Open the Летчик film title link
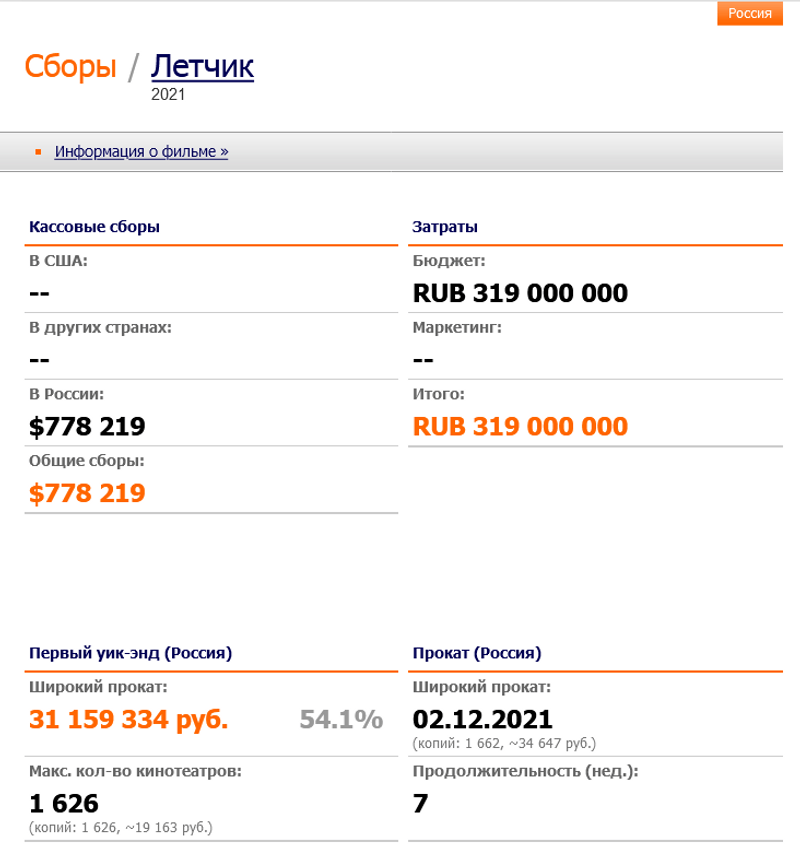Image resolution: width=800 pixels, height=855 pixels. tap(202, 66)
